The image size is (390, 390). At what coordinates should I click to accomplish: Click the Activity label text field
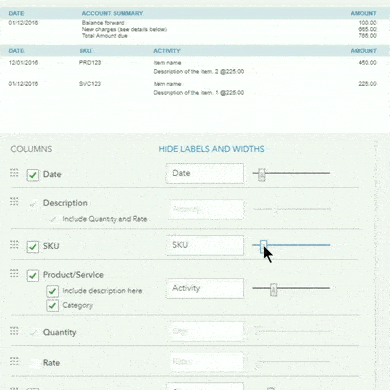point(205,288)
